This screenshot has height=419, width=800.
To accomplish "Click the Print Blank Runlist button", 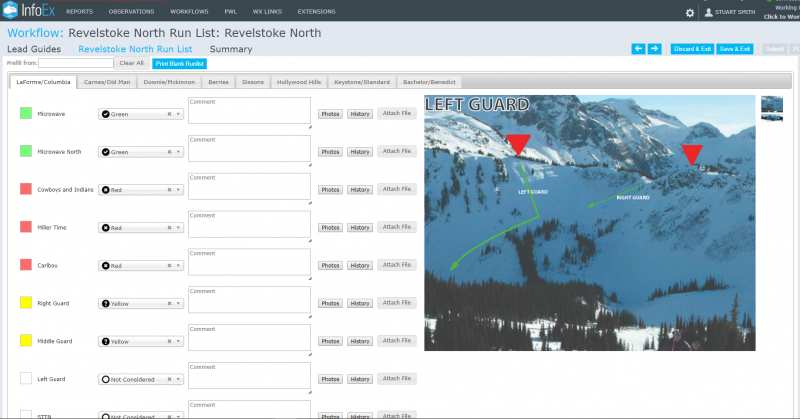I will coord(180,64).
